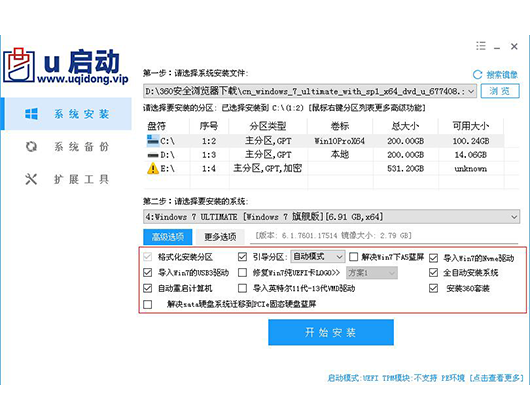Viewport: 530px width, 420px height.
Task: Click the 本地 volume label cell
Action: click(x=340, y=155)
